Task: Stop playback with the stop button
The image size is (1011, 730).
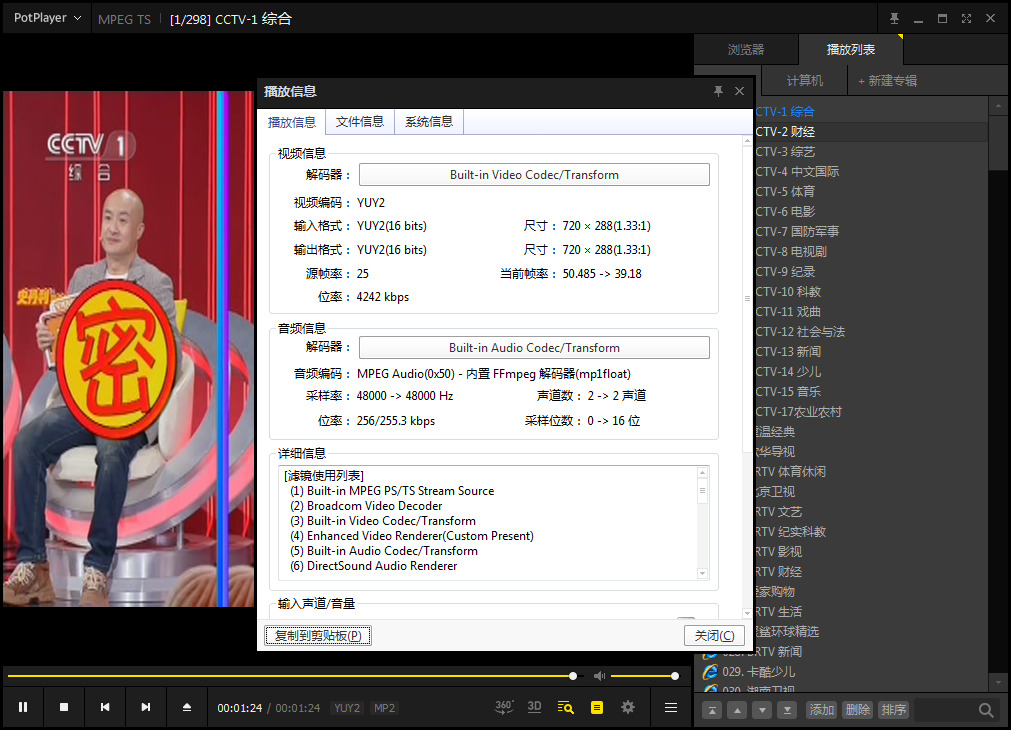Action: tap(64, 707)
